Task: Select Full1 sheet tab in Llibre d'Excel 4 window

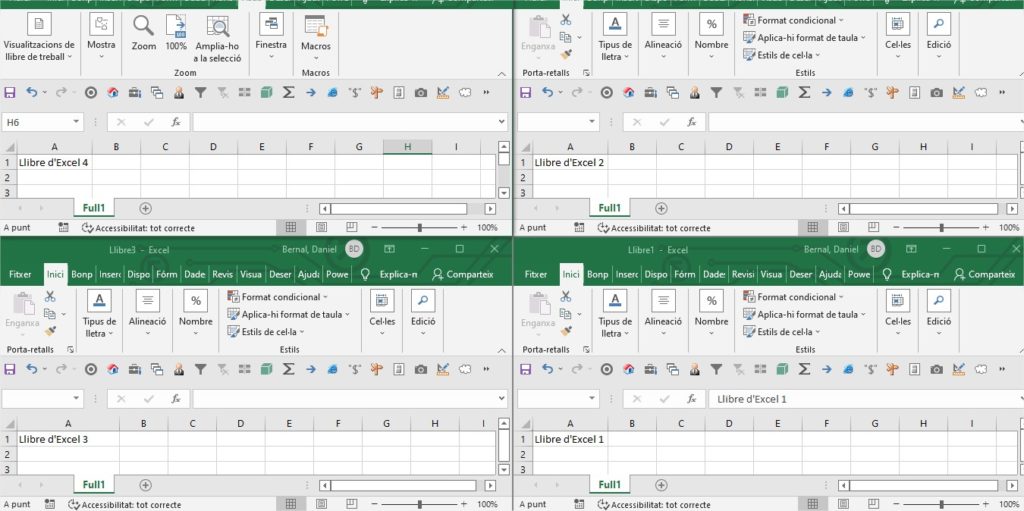Action: pos(93,208)
